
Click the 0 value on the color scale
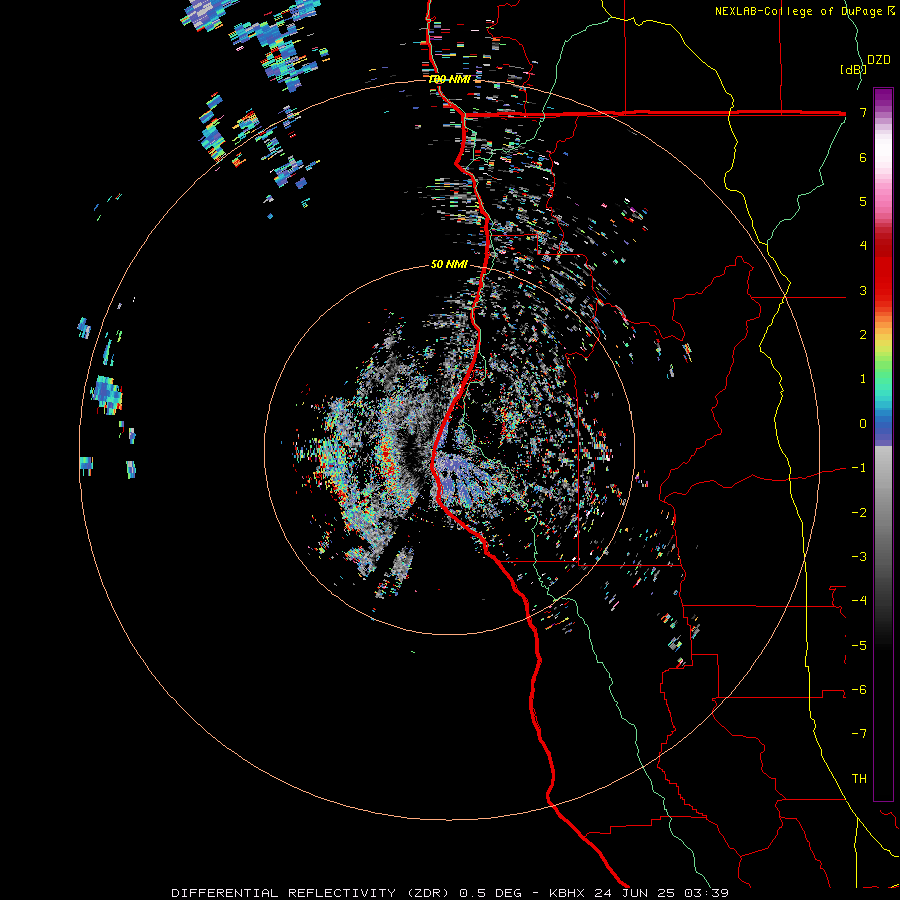click(x=863, y=424)
